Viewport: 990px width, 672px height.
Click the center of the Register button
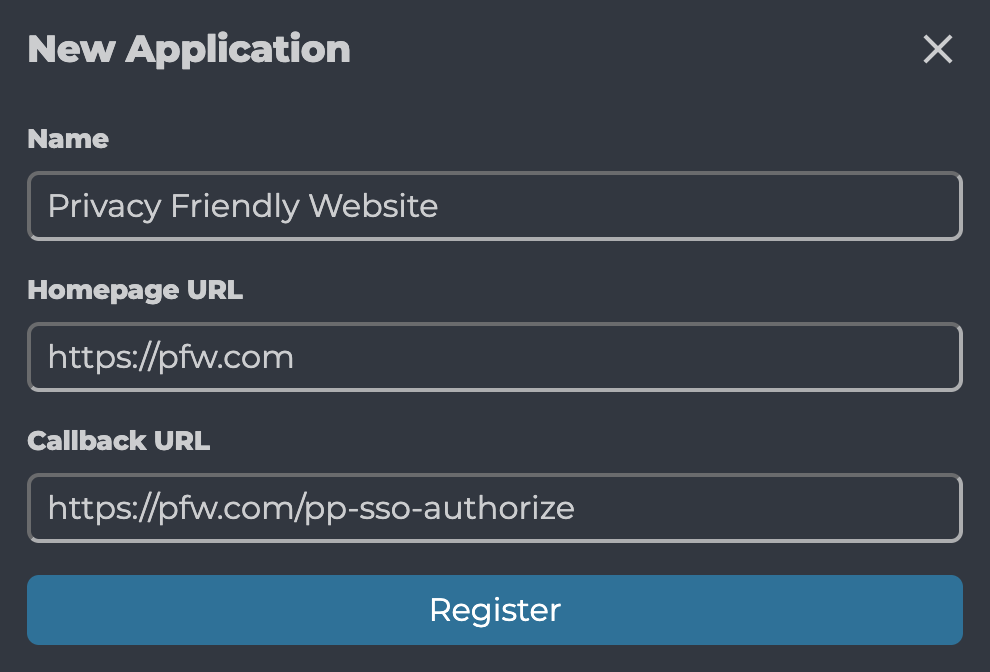click(495, 610)
